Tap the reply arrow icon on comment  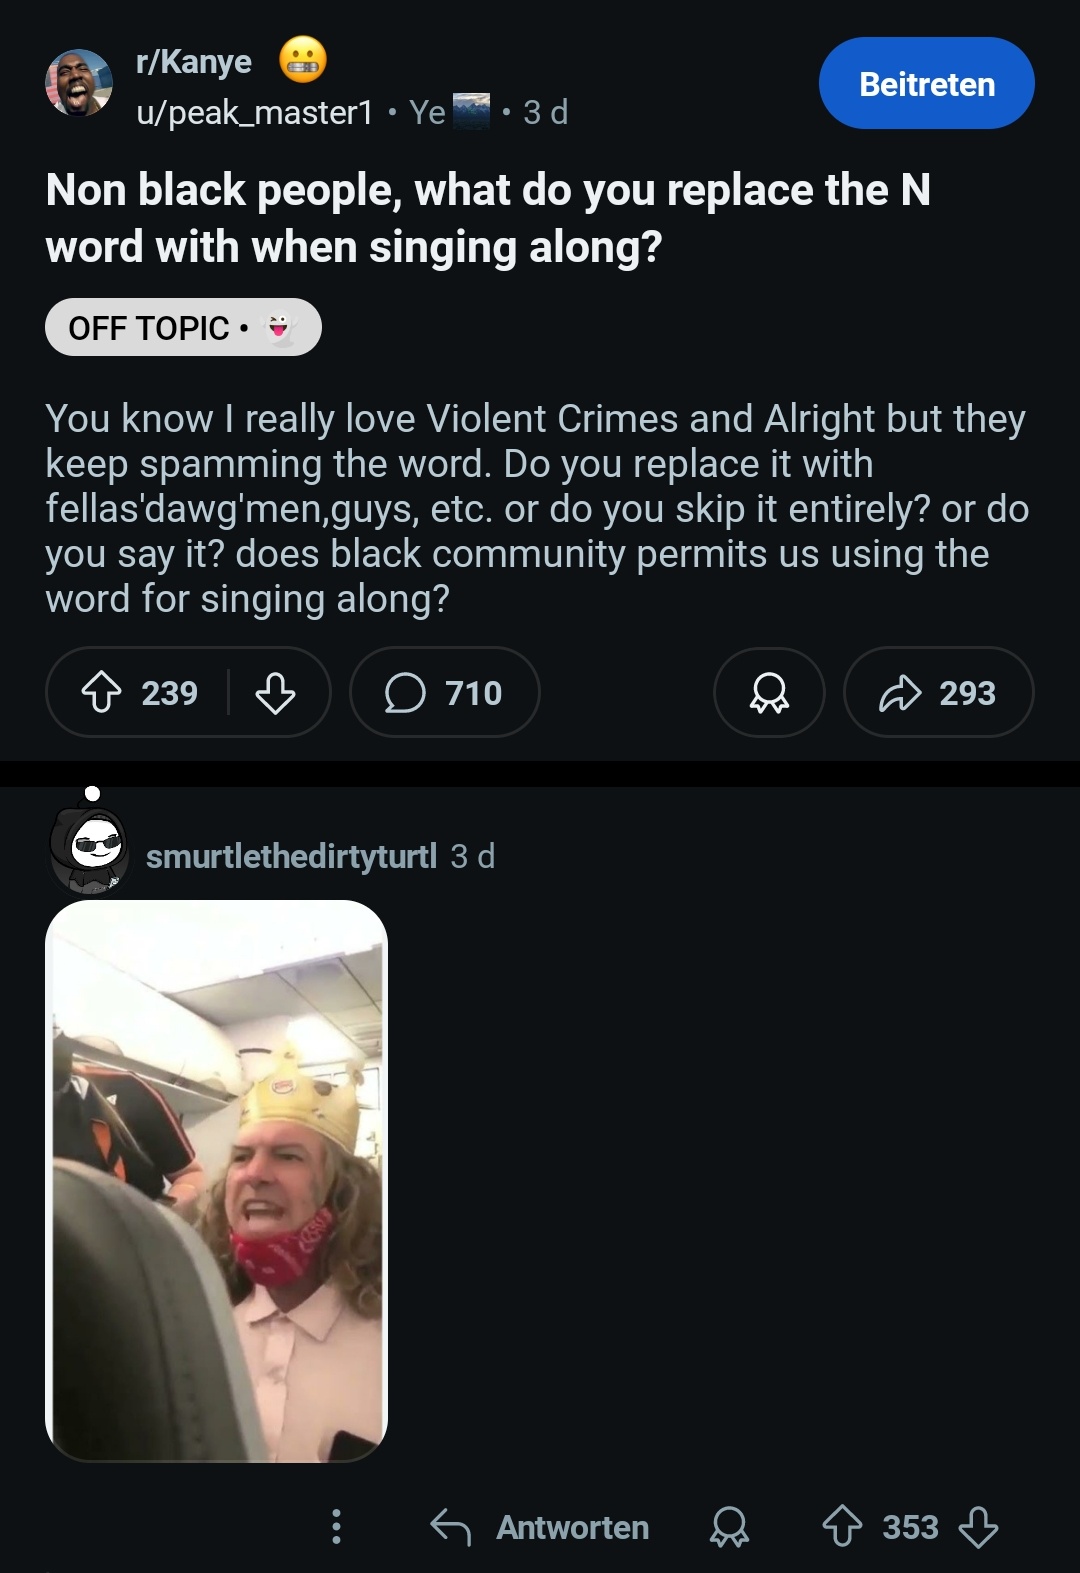coord(450,1526)
